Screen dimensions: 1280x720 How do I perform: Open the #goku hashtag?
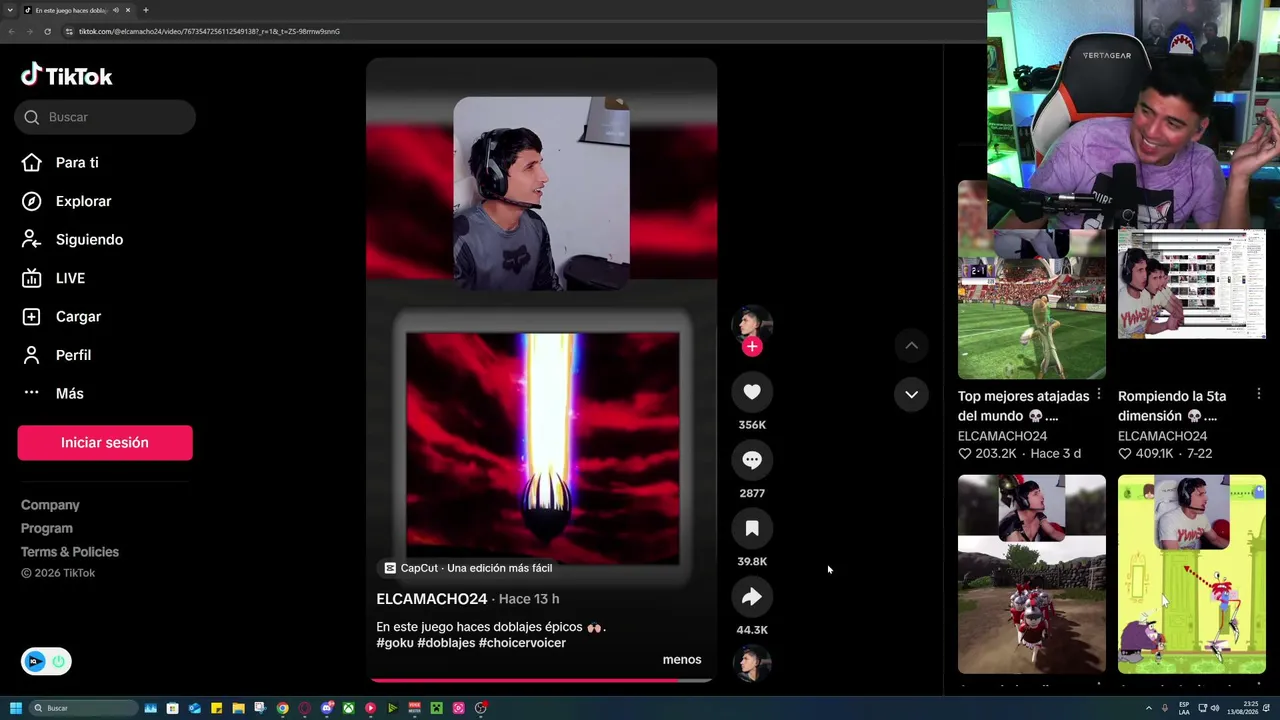coord(395,643)
